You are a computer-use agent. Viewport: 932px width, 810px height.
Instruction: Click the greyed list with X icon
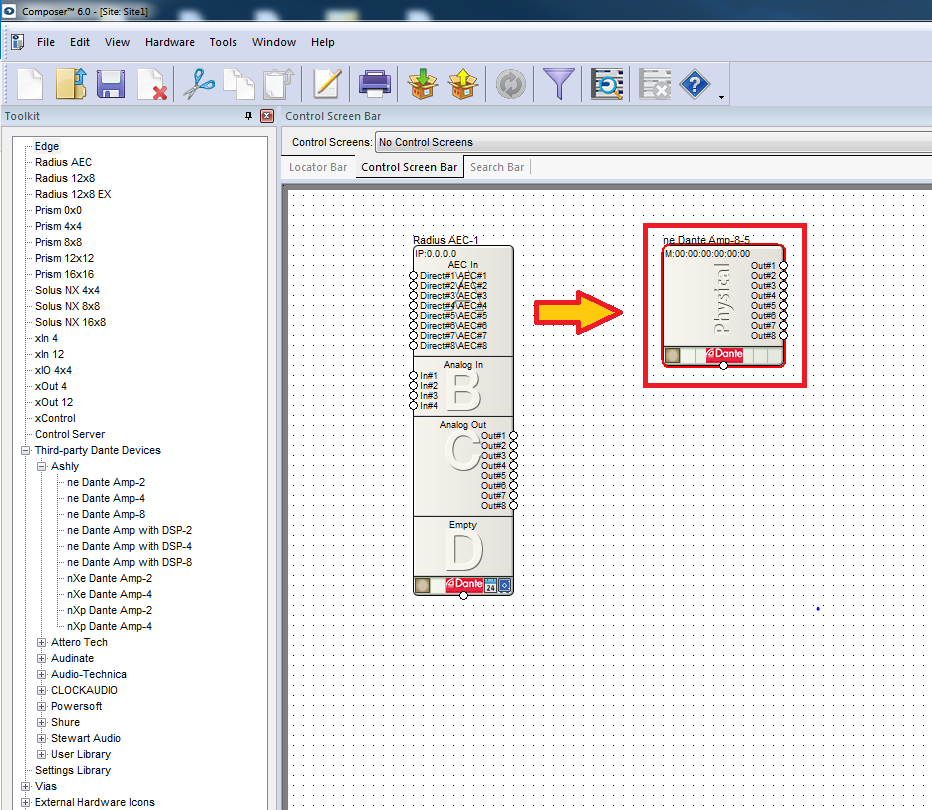tap(654, 84)
